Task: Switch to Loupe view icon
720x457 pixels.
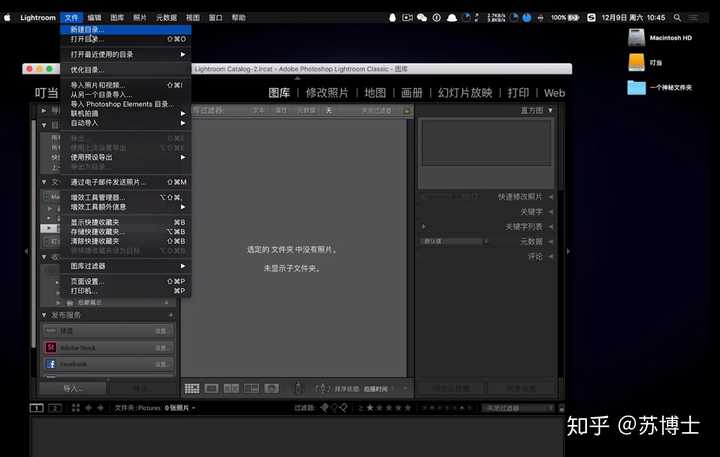Action: [x=211, y=389]
